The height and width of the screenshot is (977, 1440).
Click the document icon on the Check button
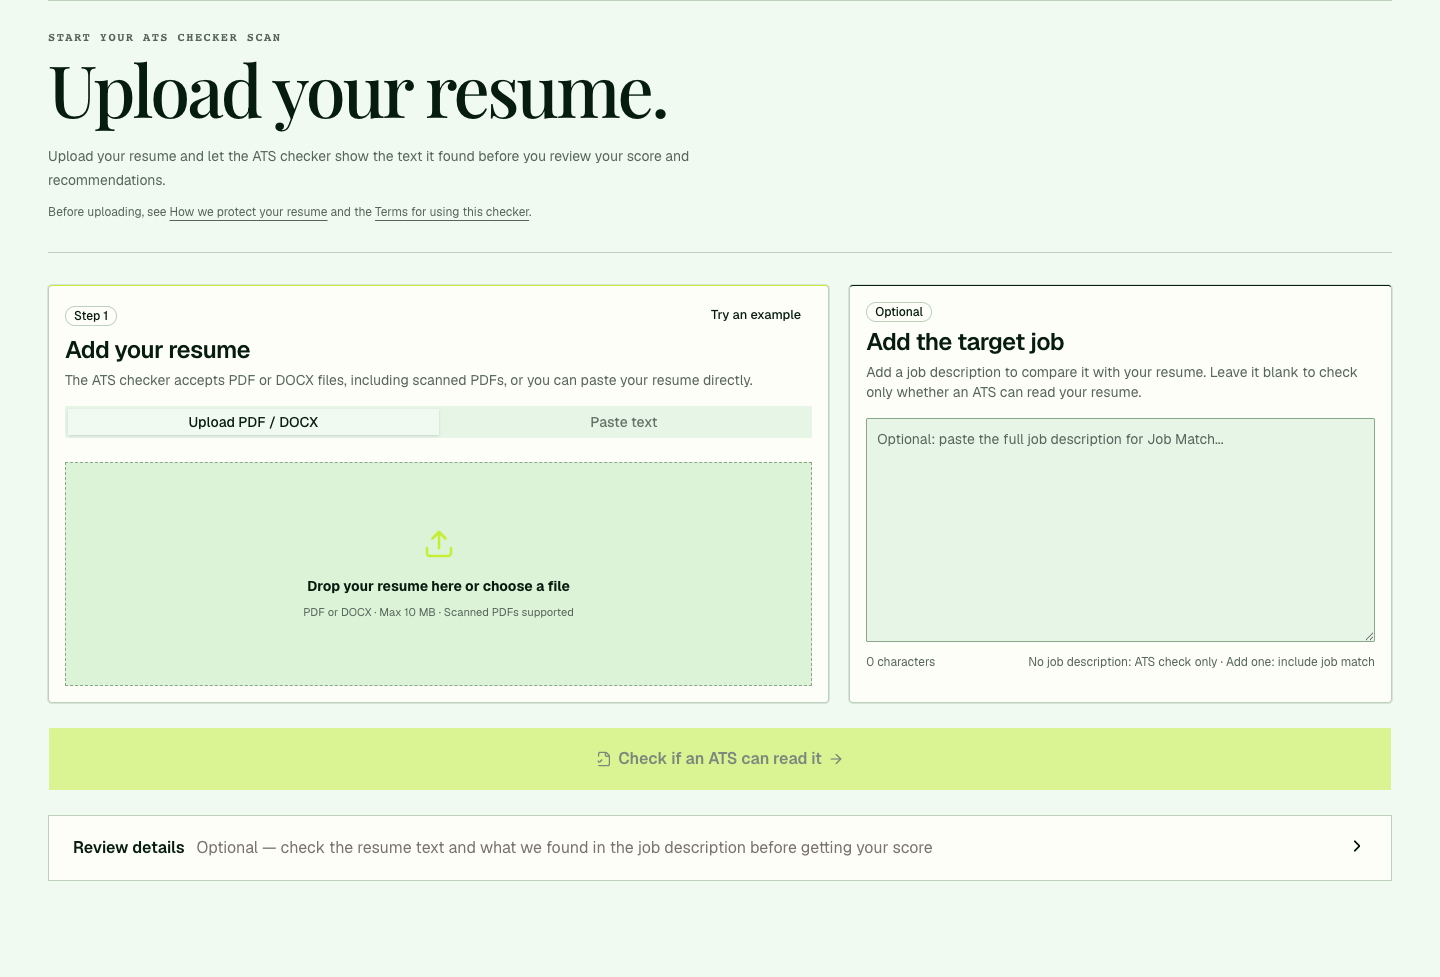604,759
